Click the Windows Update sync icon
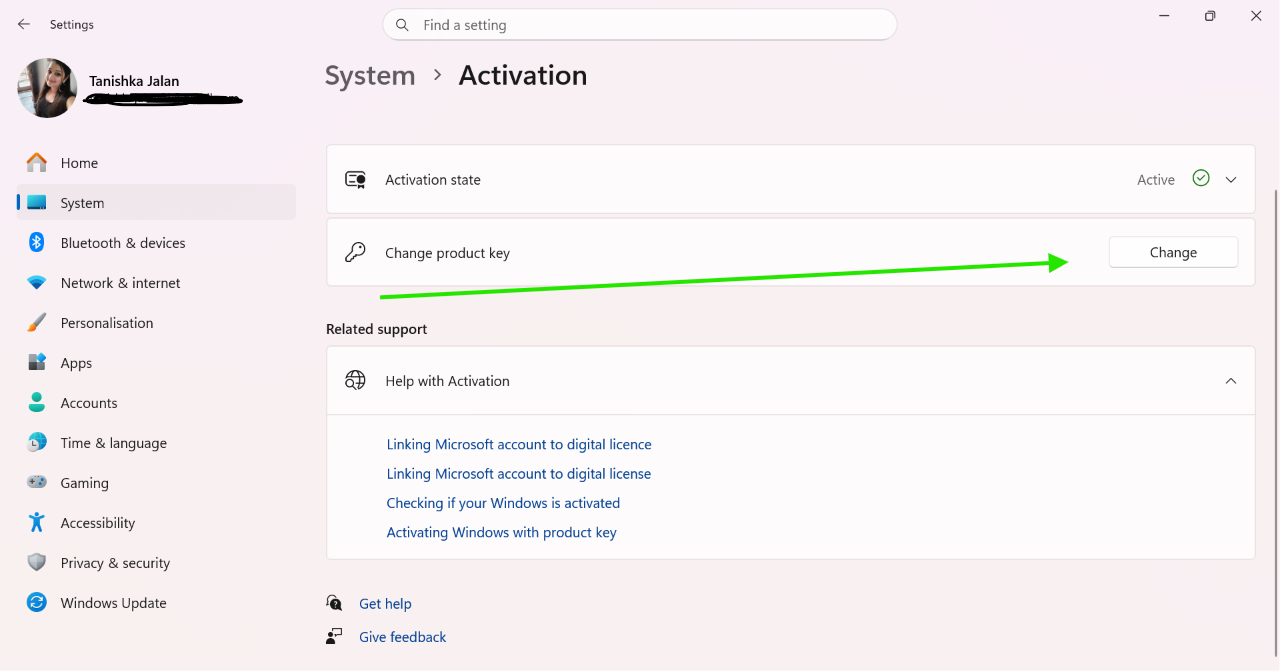 [37, 603]
